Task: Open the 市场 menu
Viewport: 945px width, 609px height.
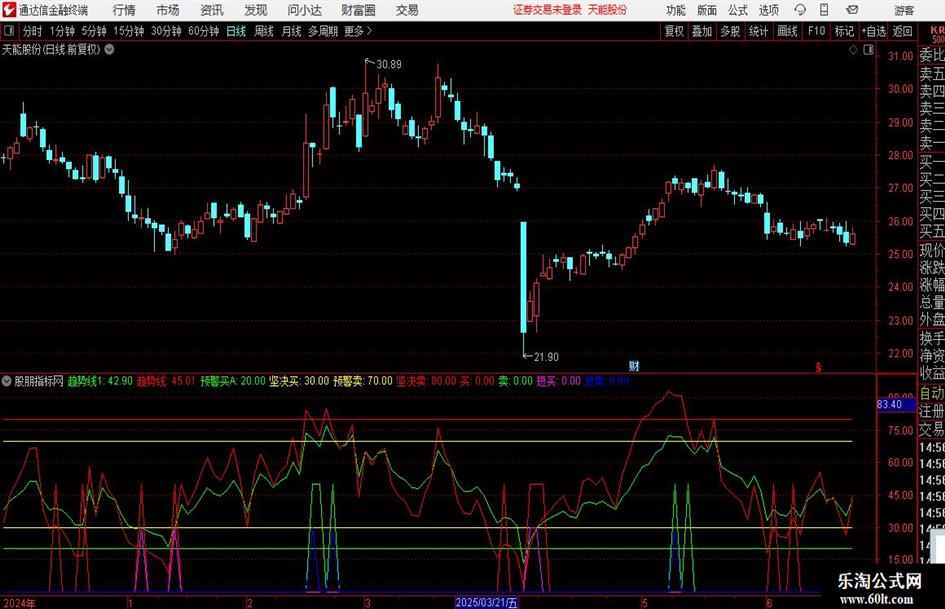Action: (168, 10)
